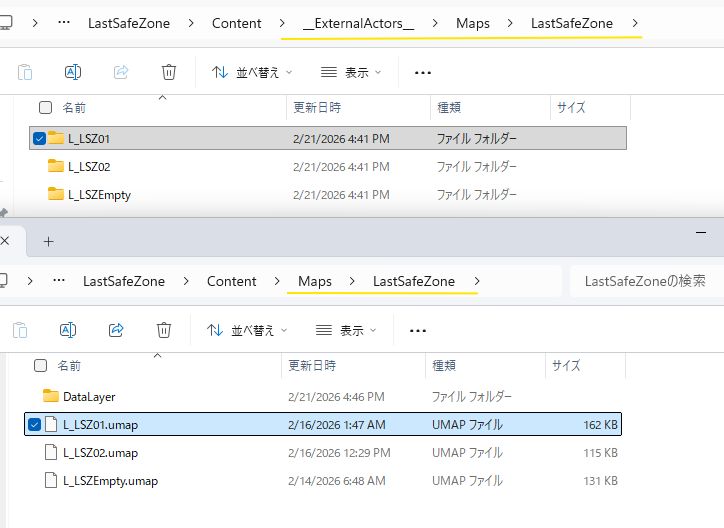Sort by Date modified (更新日時) in the upper window
The height and width of the screenshot is (528, 724).
(317, 108)
